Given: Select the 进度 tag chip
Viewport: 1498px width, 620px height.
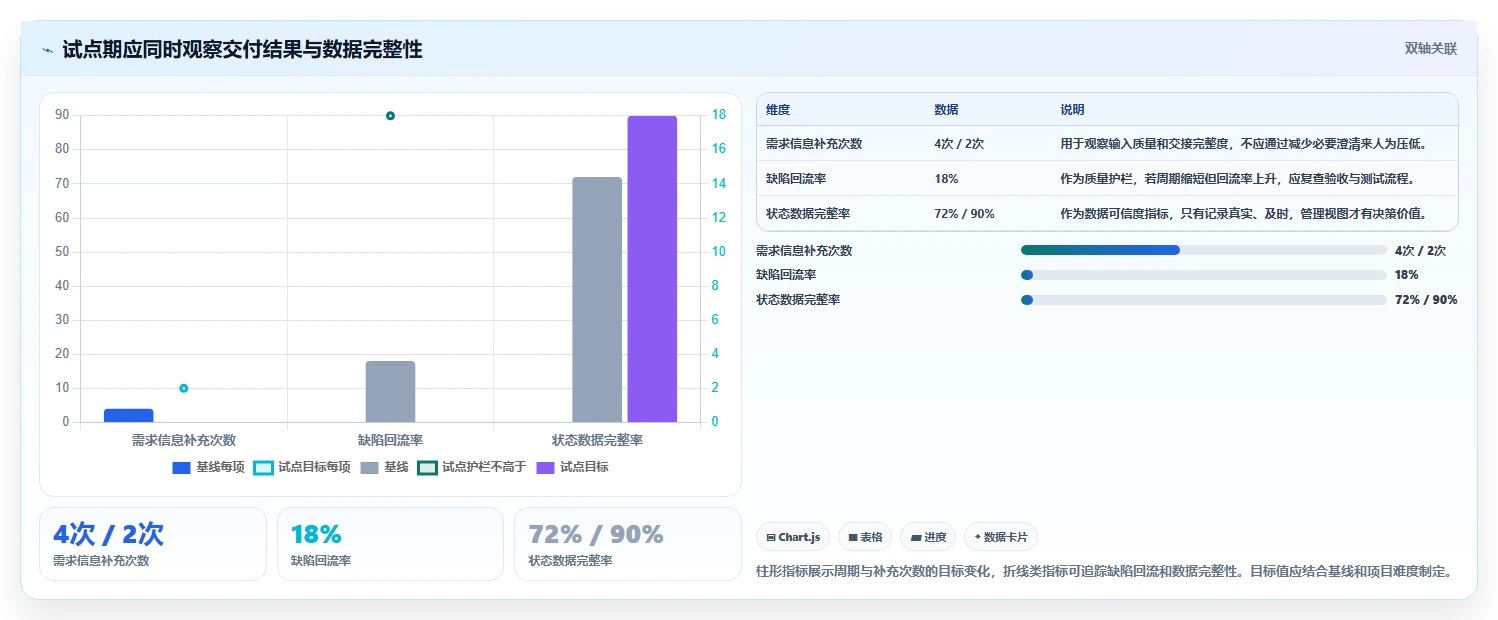Looking at the screenshot, I should coord(928,537).
